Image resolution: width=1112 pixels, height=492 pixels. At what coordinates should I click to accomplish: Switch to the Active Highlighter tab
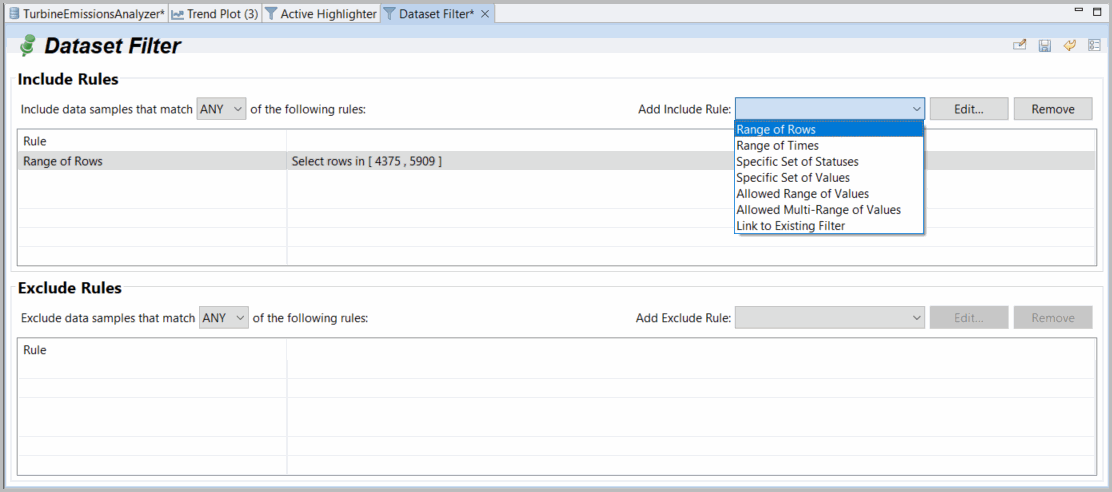(x=320, y=14)
